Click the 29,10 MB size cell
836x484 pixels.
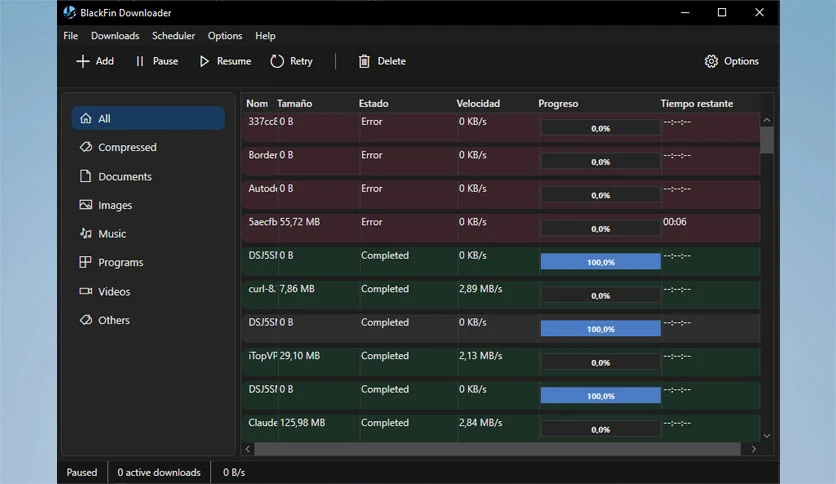300,356
